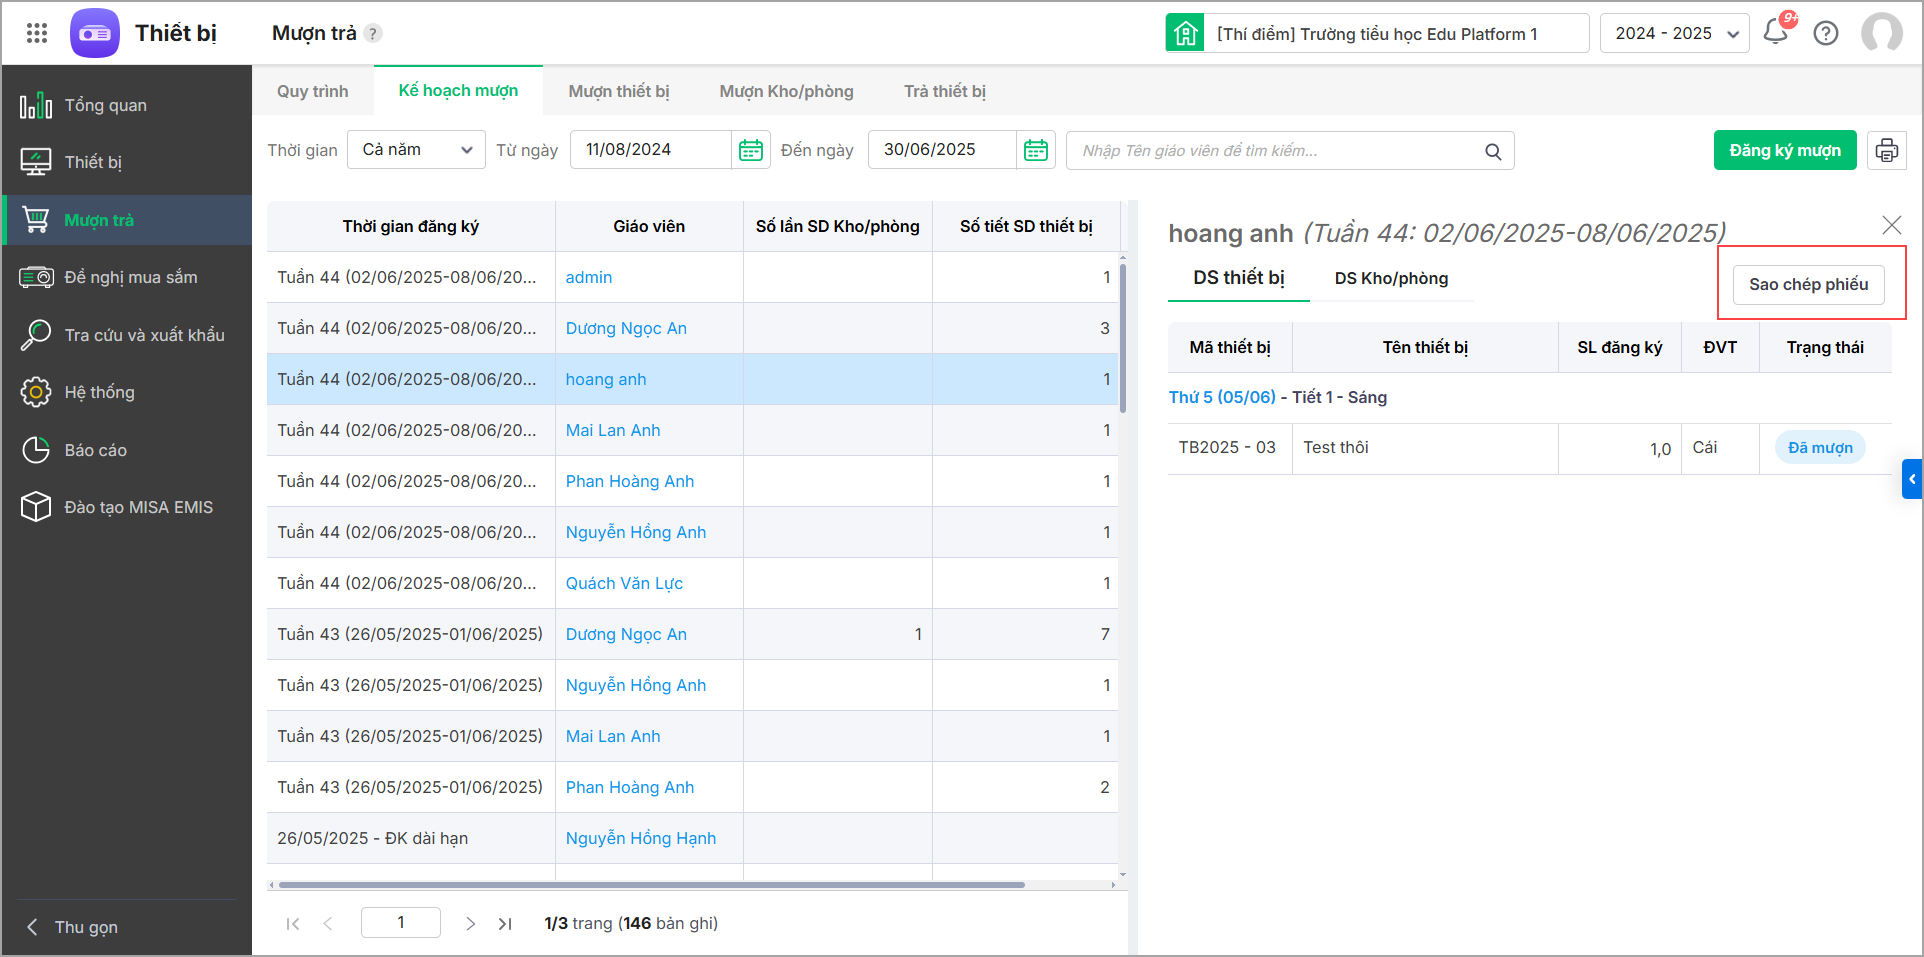Image resolution: width=1924 pixels, height=957 pixels.
Task: Click the table horizontal scrollbar
Action: tap(651, 885)
